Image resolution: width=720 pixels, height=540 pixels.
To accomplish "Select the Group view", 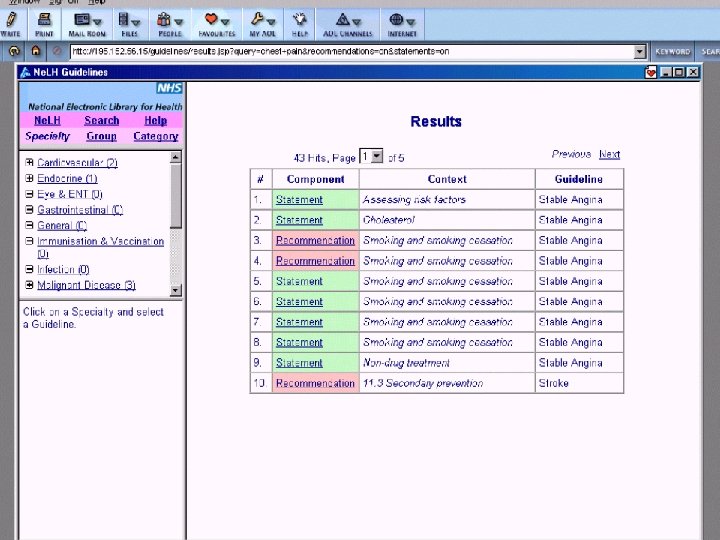I will pos(101,136).
